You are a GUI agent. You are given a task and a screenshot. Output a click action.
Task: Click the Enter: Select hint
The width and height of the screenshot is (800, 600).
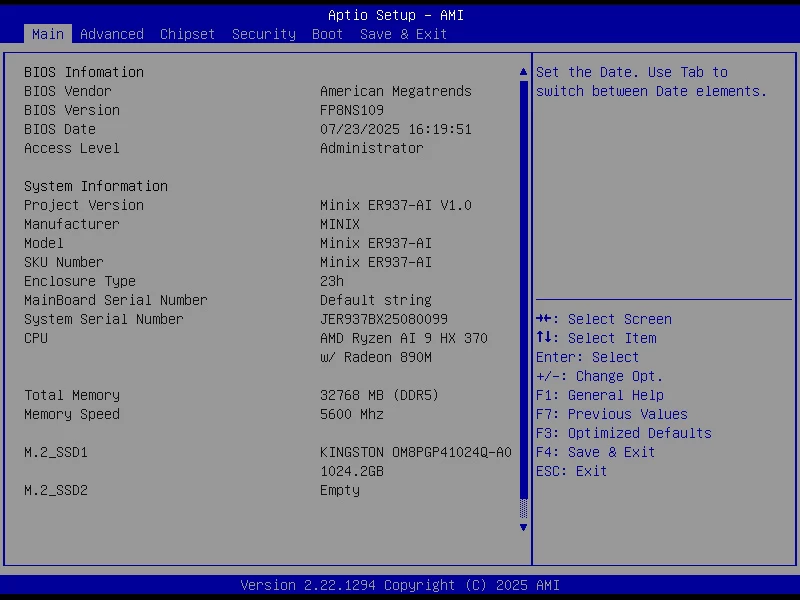587,357
